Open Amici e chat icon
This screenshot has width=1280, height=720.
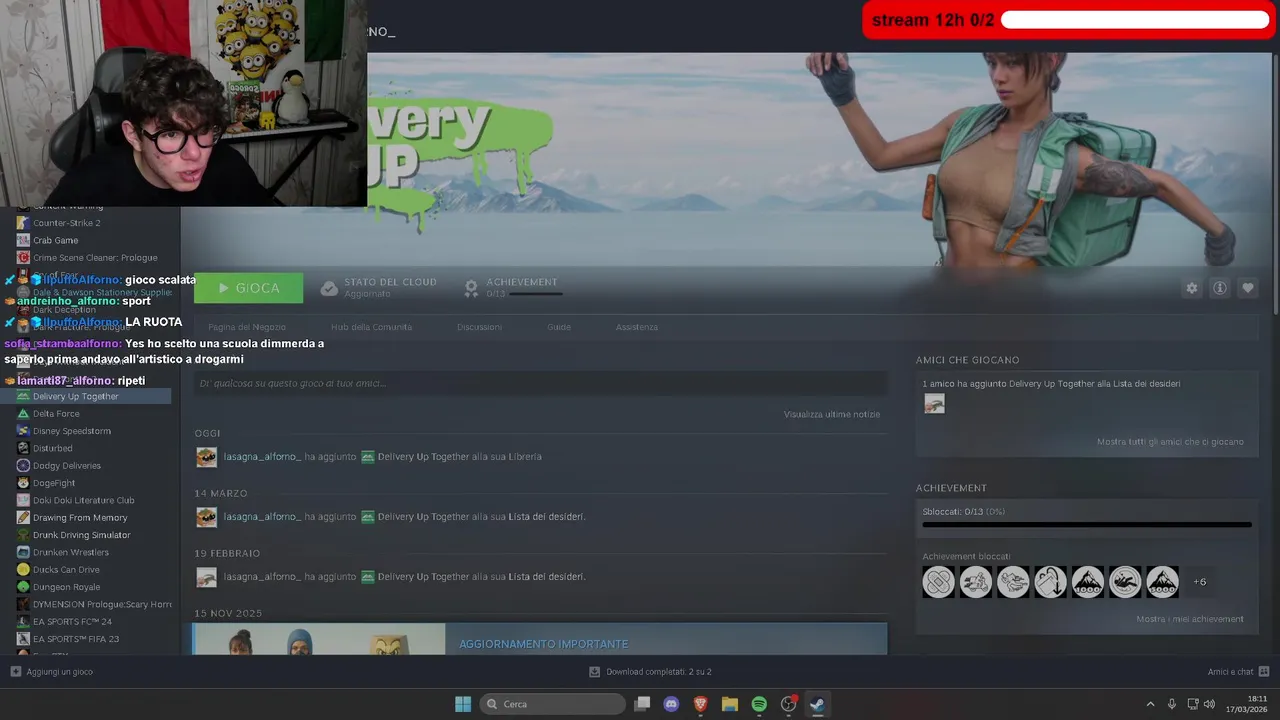click(x=1264, y=672)
